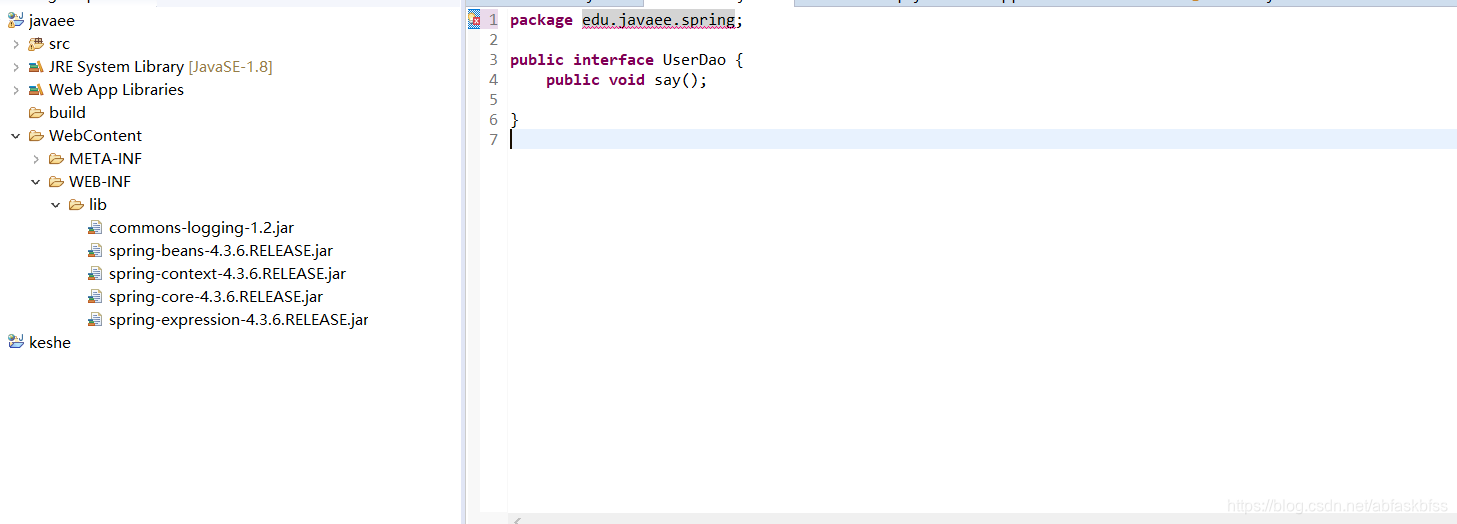Image resolution: width=1457 pixels, height=524 pixels.
Task: Click the keshe project icon
Action: (16, 342)
